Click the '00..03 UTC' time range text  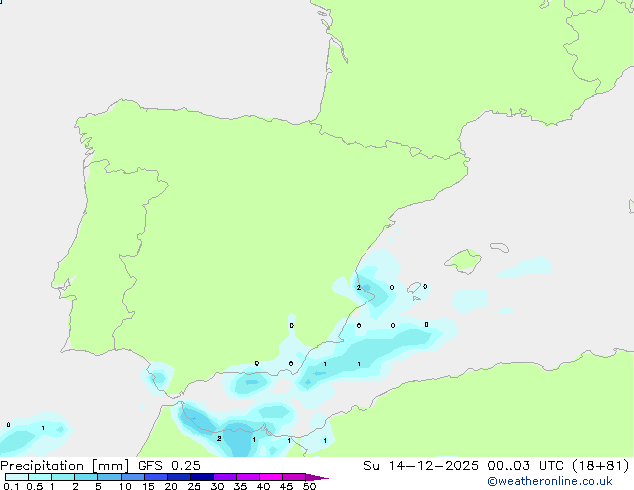525,466
